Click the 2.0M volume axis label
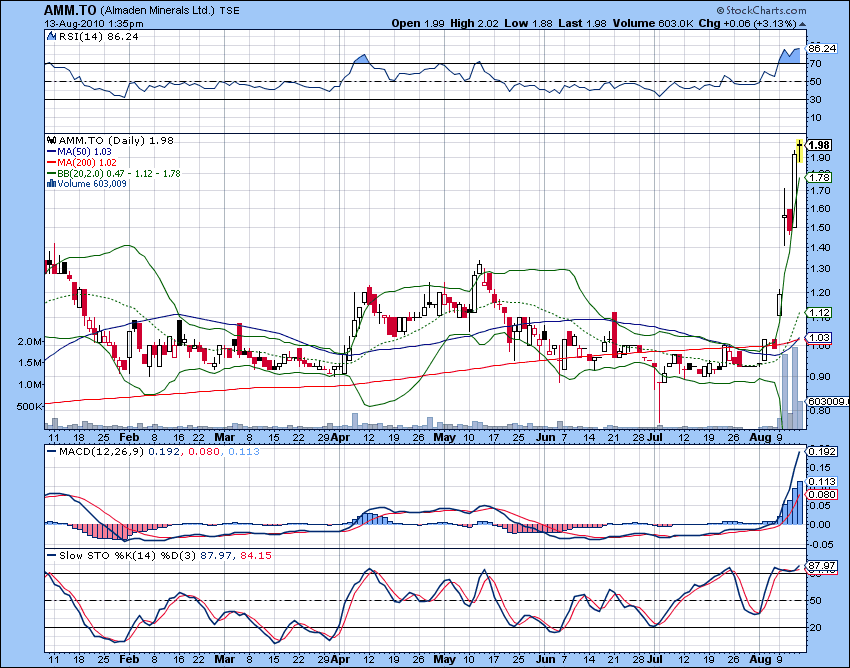 pyautogui.click(x=30, y=342)
